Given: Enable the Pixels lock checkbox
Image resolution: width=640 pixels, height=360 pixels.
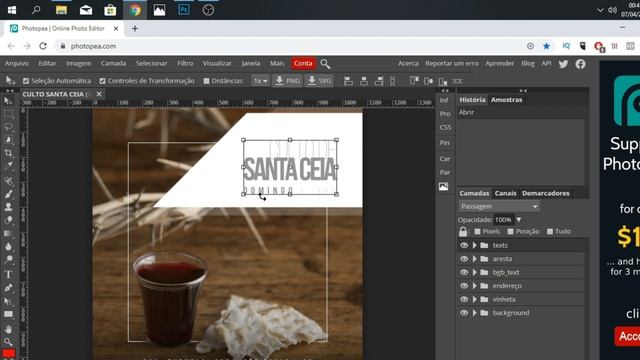Looking at the screenshot, I should click(x=477, y=231).
